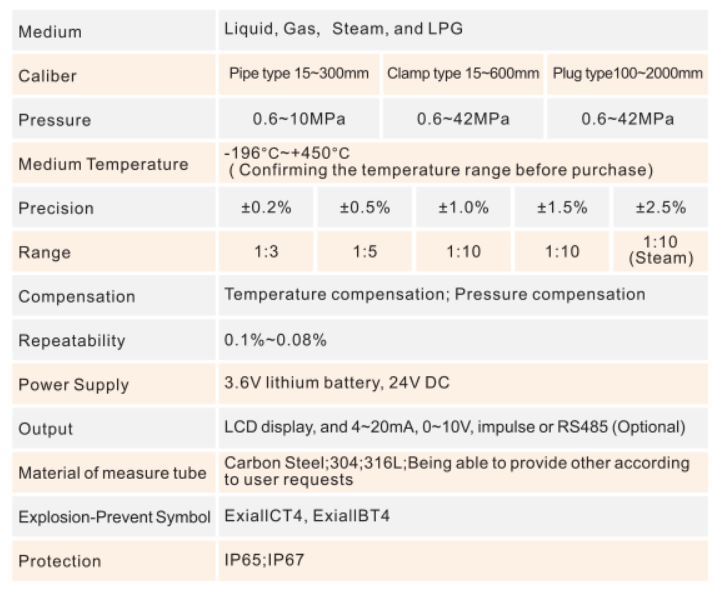
Task: Click the ±0.2% precision cell
Action: pos(266,208)
